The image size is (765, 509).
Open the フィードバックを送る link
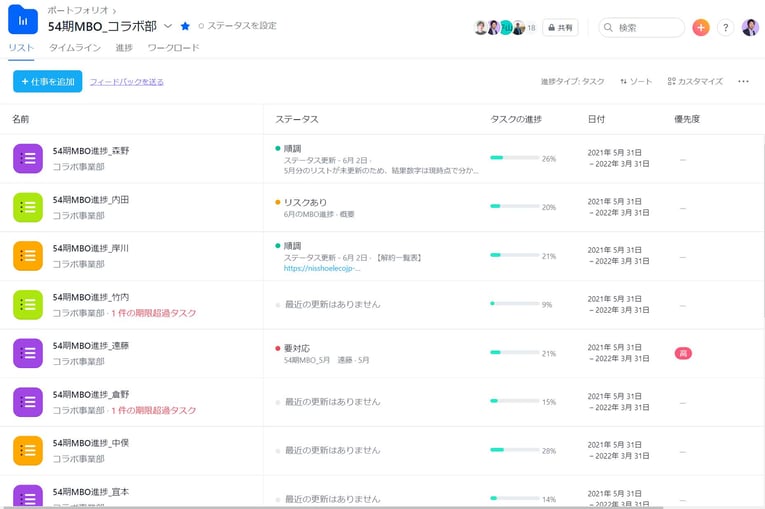point(126,82)
